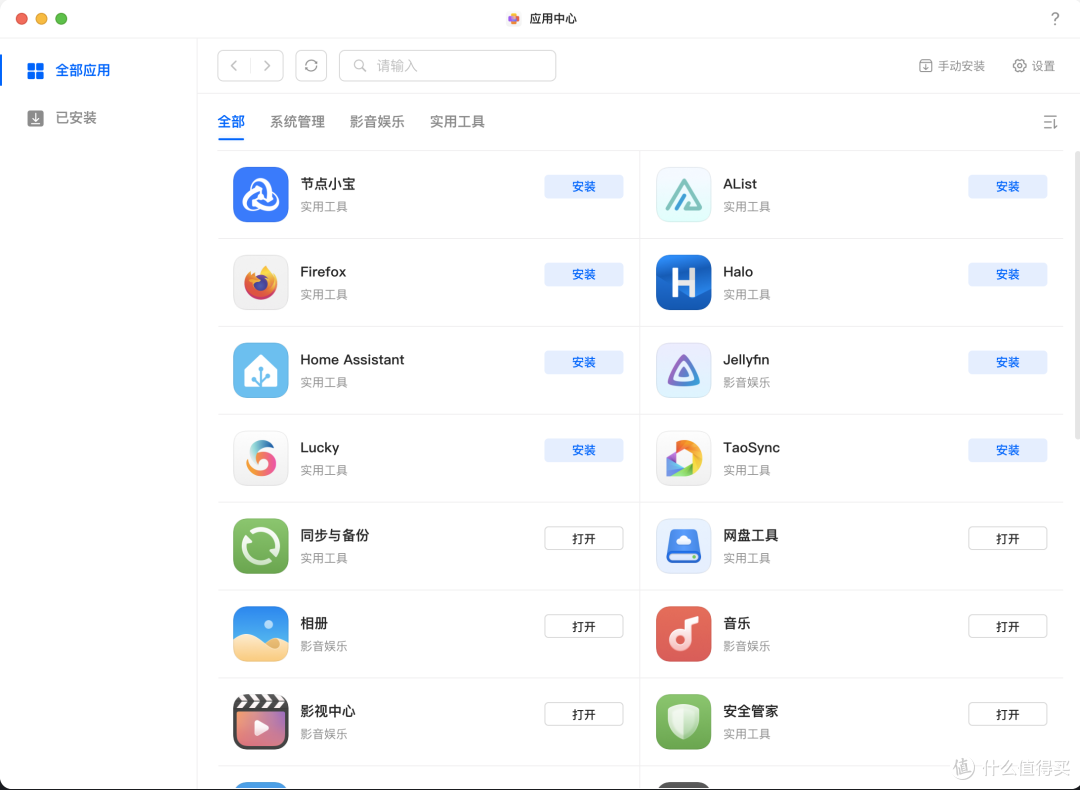The width and height of the screenshot is (1080, 790).
Task: Click the 同步与备份 app icon
Action: pos(260,546)
